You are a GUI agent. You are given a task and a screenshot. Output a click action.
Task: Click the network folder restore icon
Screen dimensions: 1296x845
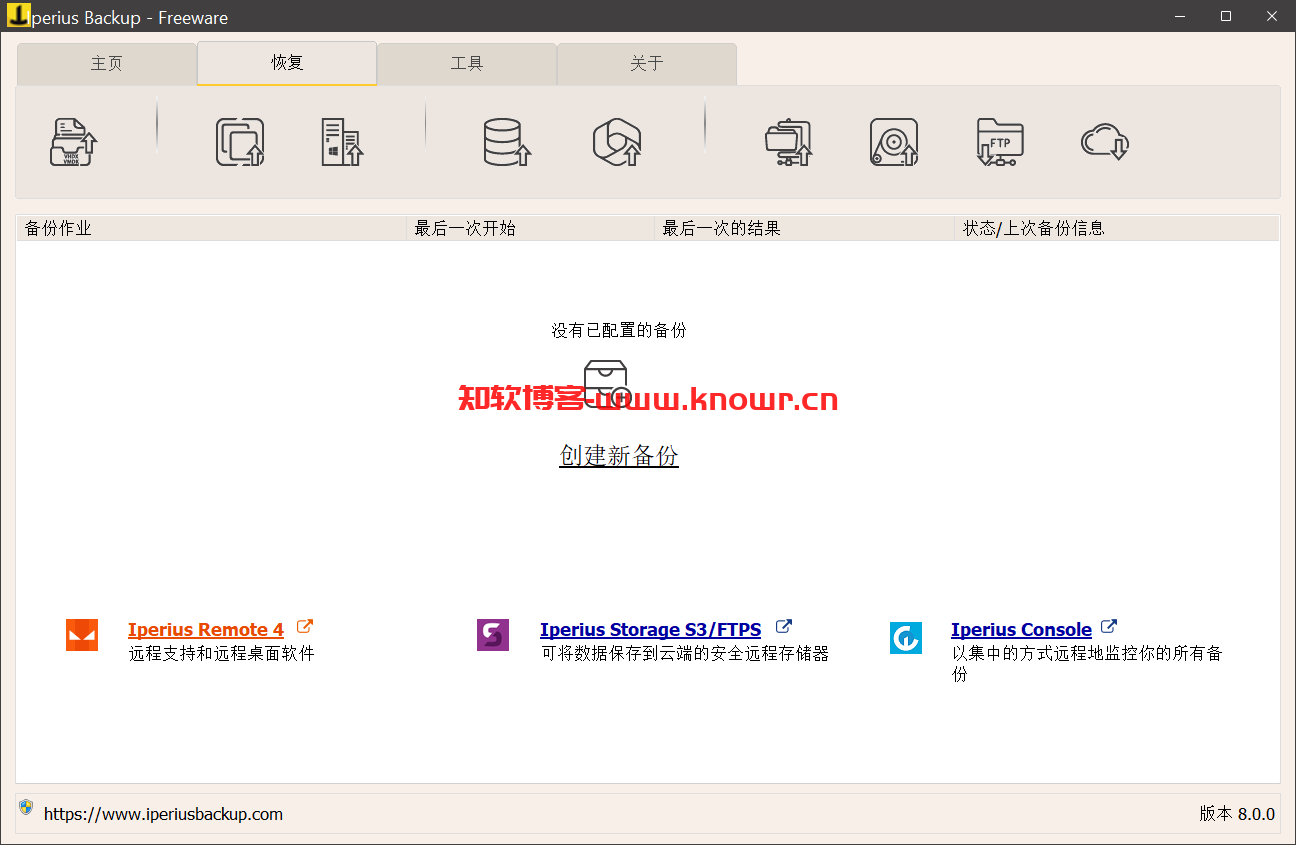pos(789,143)
